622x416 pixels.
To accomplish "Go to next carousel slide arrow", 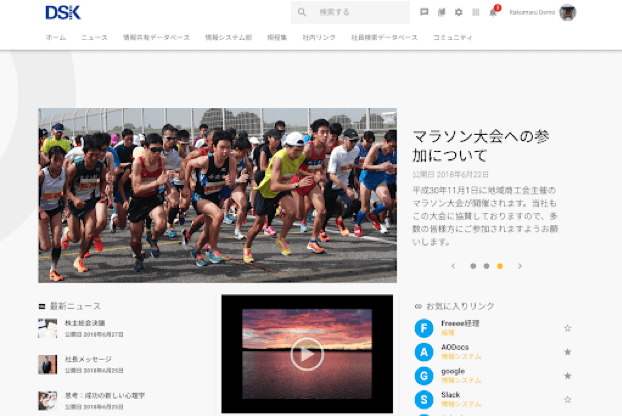I will 520,266.
